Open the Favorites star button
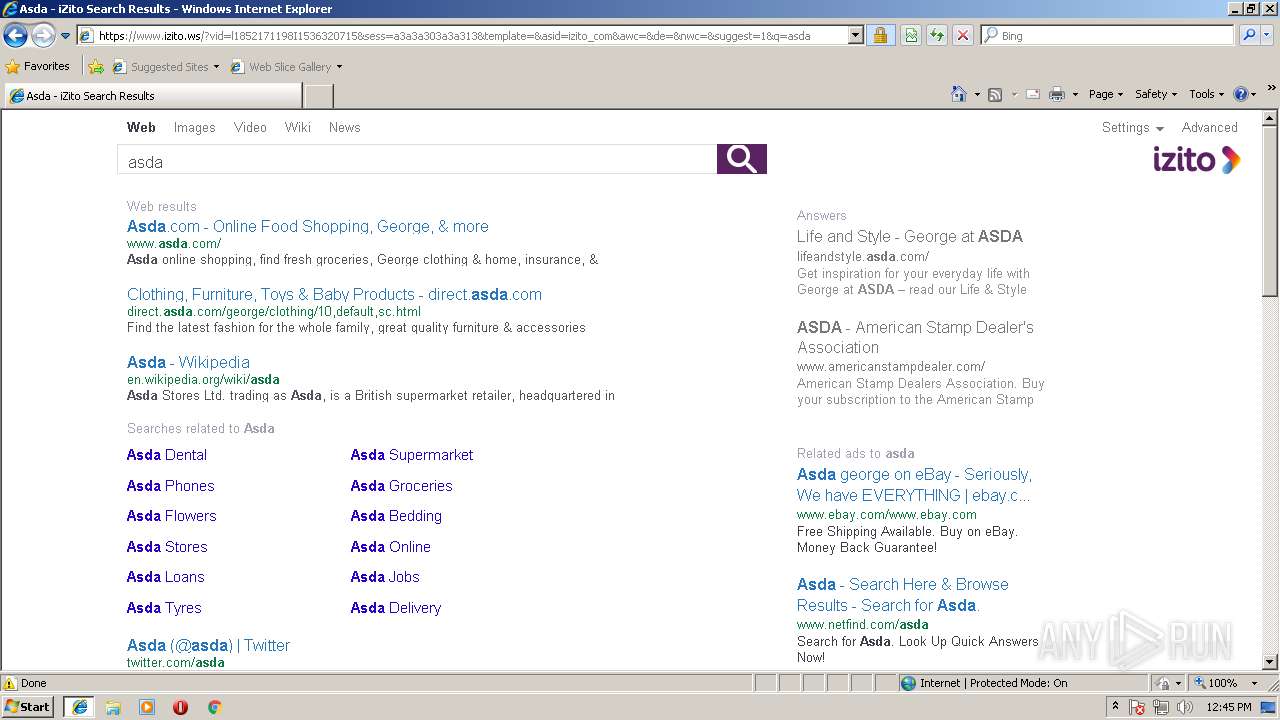This screenshot has height=720, width=1280. point(38,67)
